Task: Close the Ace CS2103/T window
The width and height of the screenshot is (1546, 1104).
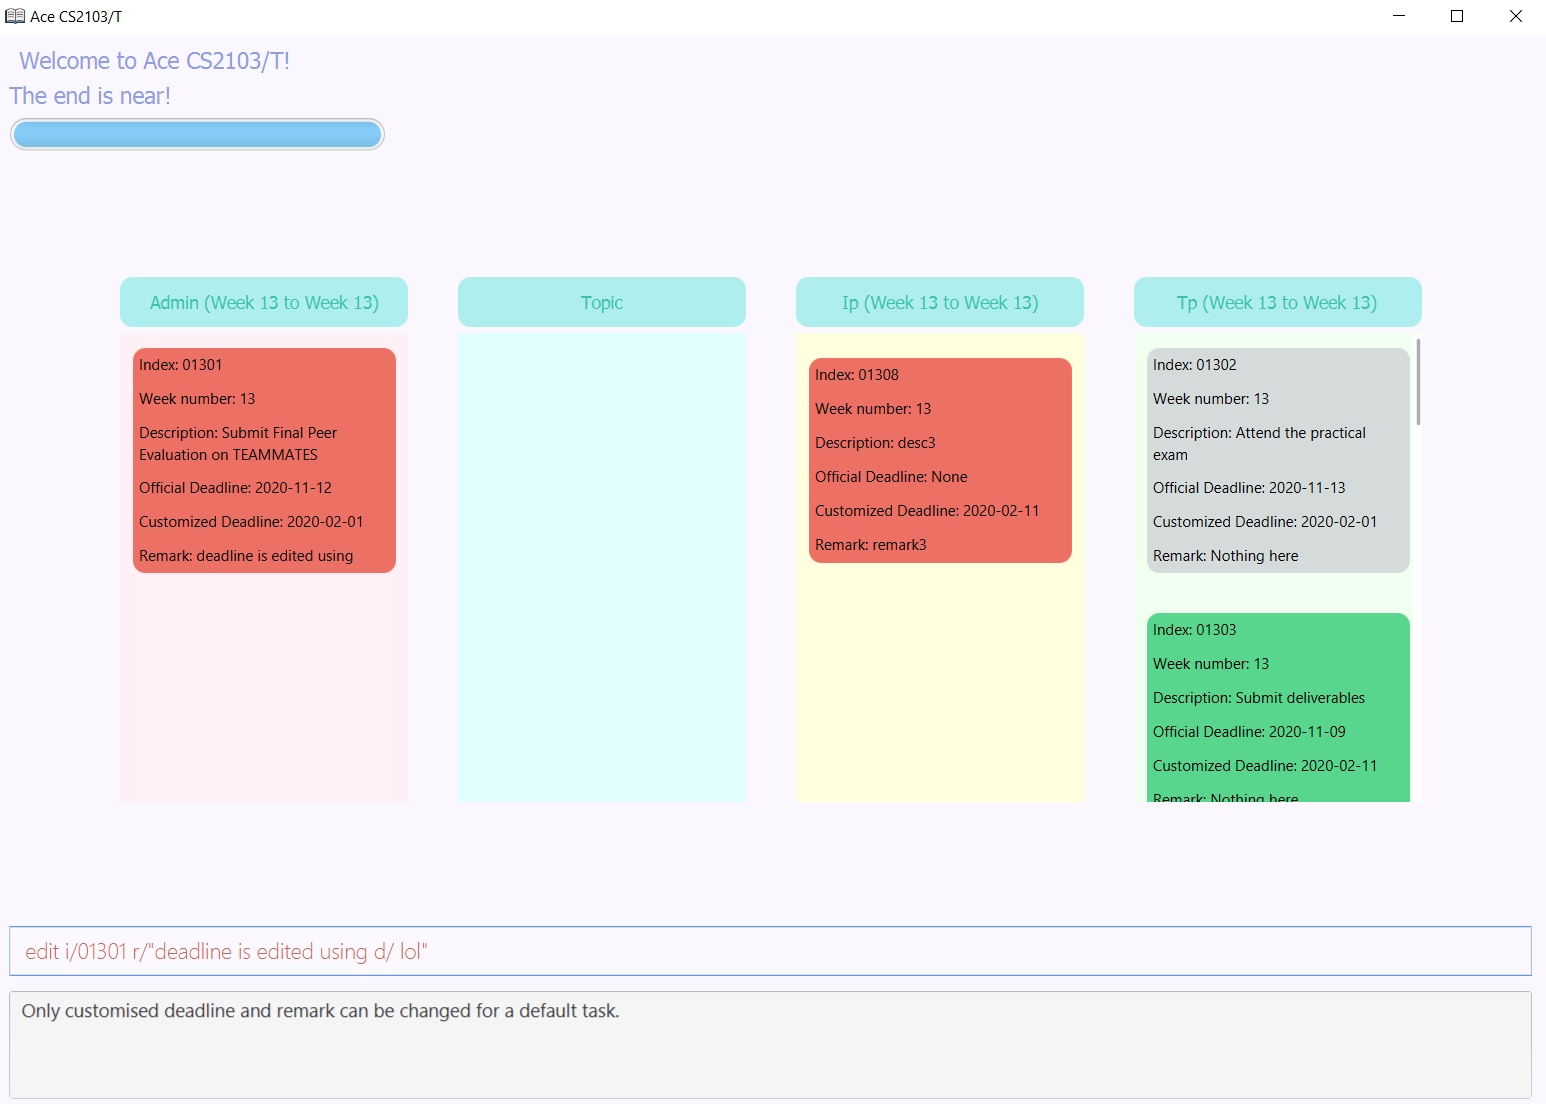Action: coord(1516,16)
